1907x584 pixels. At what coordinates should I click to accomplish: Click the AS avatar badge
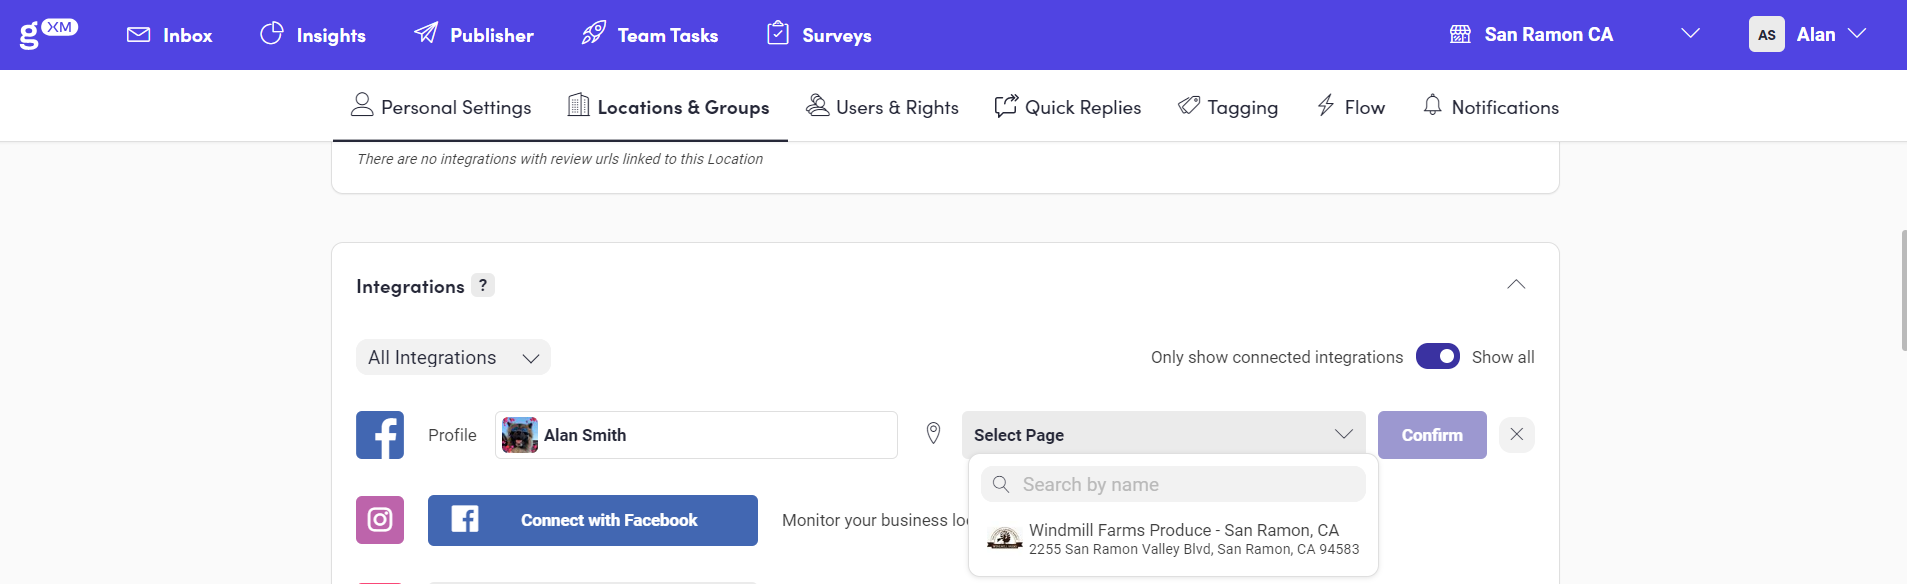click(x=1767, y=34)
